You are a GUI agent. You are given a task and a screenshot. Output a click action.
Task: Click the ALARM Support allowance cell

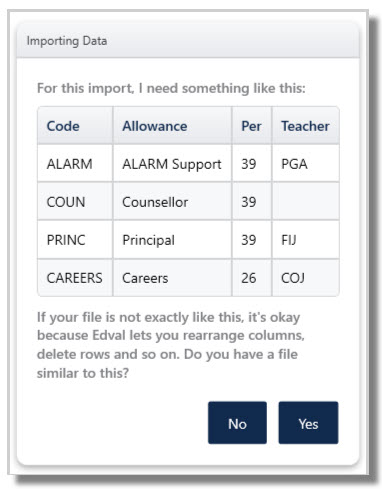click(x=172, y=164)
